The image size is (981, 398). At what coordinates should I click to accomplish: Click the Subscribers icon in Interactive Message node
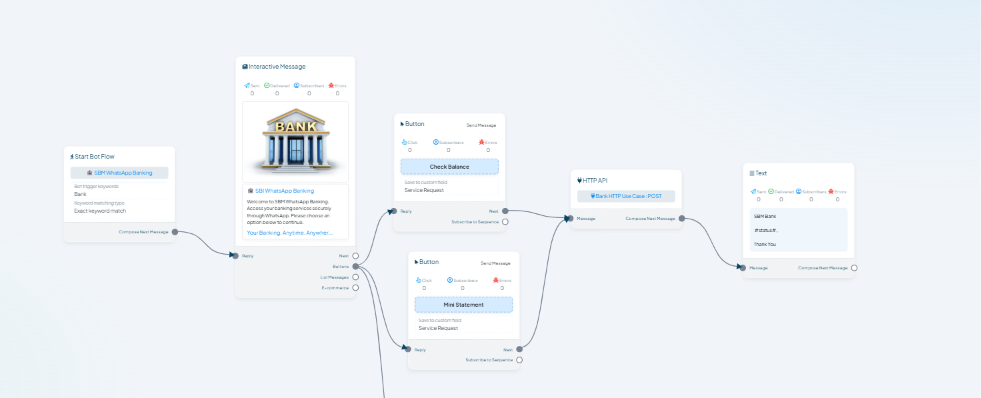click(x=296, y=86)
